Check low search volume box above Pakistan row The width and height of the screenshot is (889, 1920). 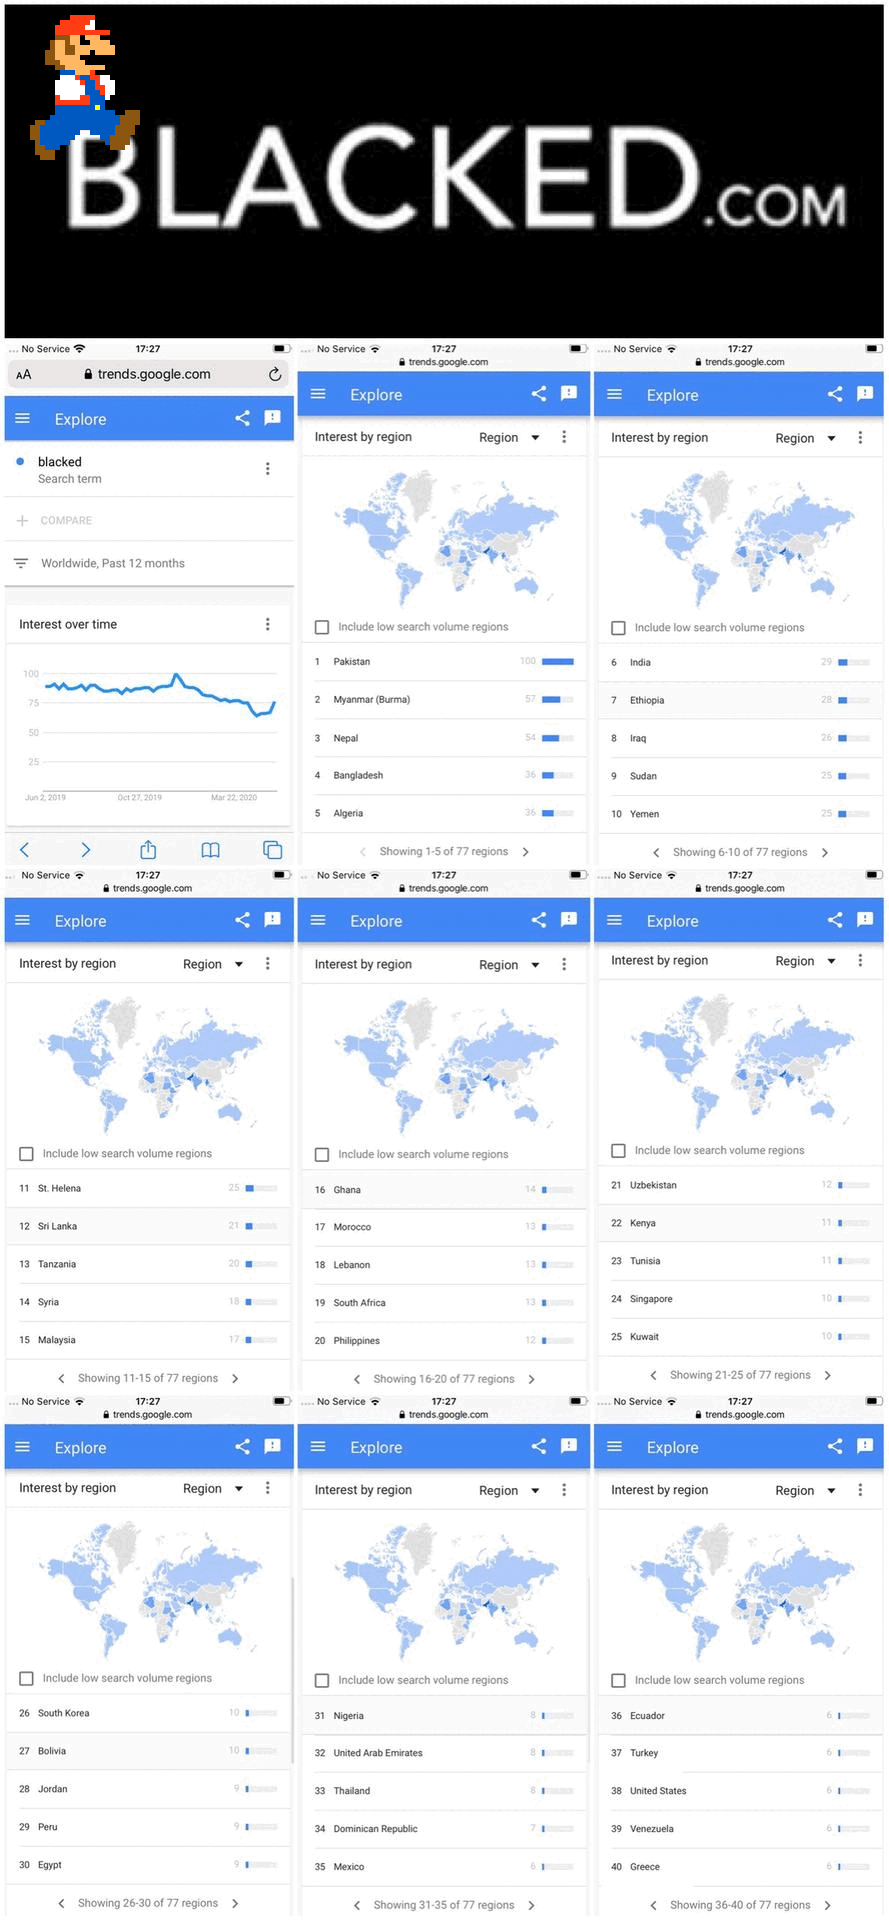322,627
